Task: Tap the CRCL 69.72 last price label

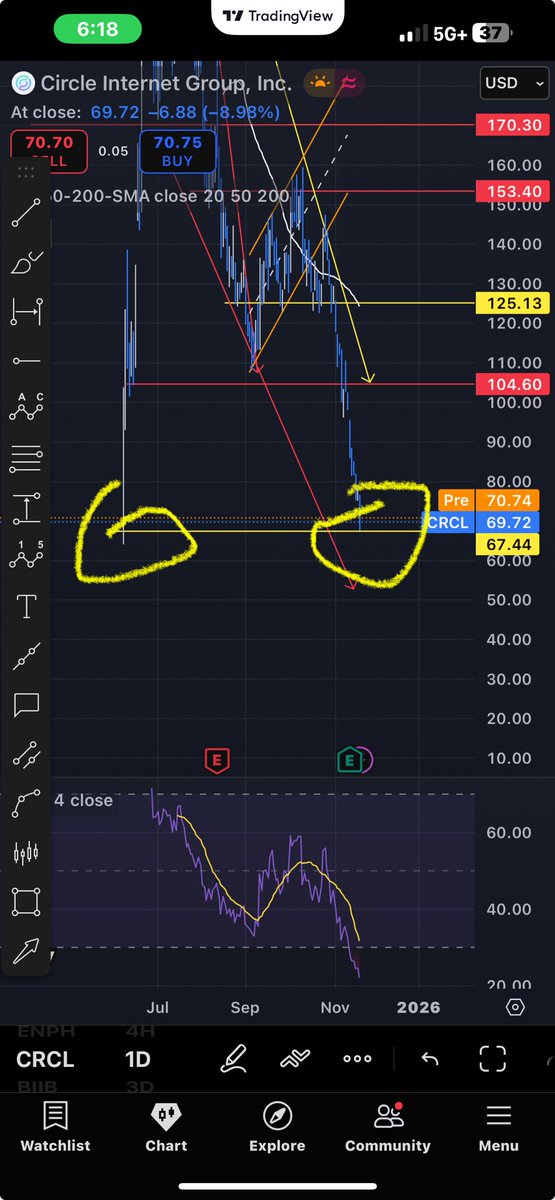Action: tap(482, 522)
